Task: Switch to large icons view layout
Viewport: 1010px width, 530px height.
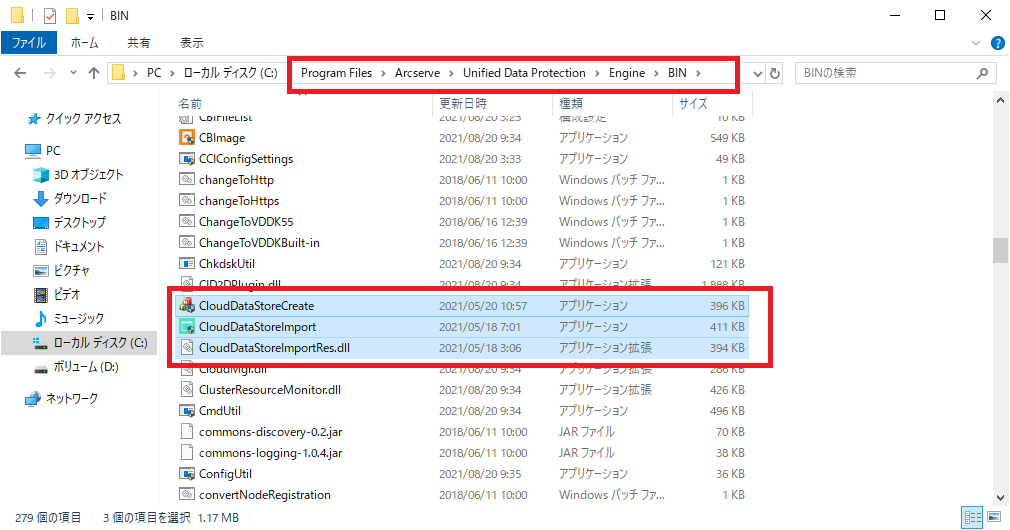Action: (994, 517)
